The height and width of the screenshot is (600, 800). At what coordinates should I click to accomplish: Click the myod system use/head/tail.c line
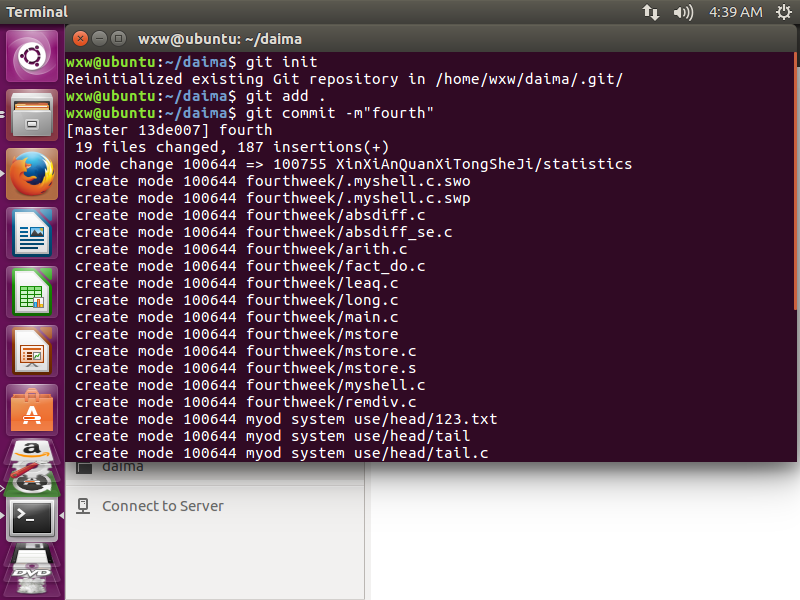point(281,453)
